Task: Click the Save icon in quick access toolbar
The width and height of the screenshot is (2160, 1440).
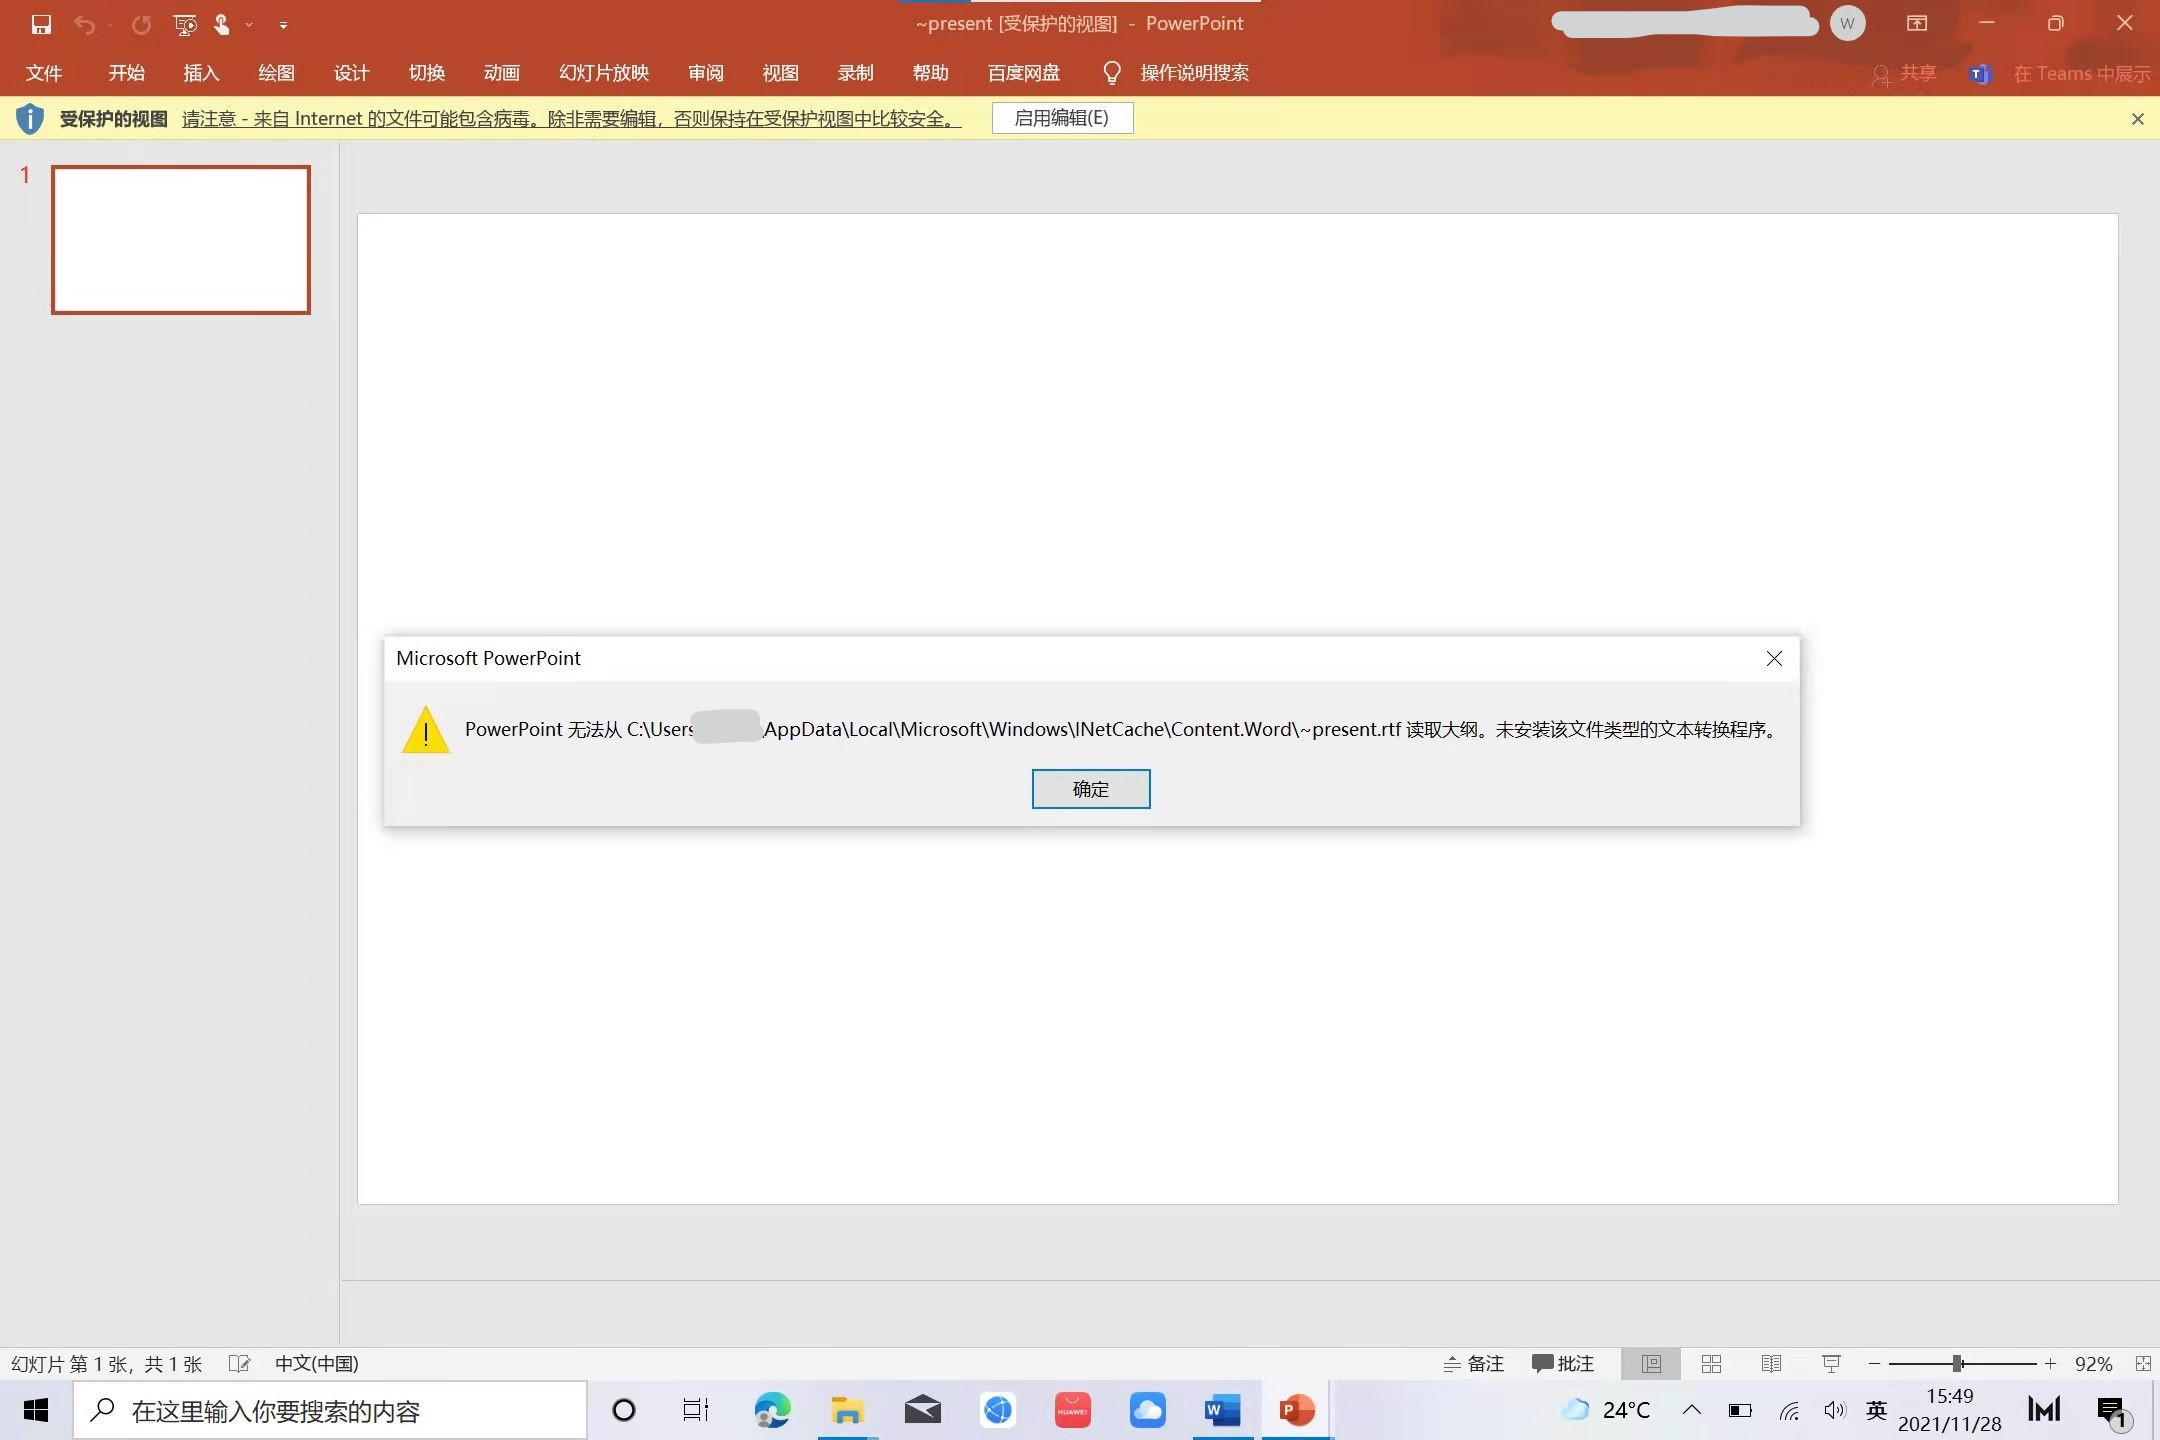Action: [41, 24]
